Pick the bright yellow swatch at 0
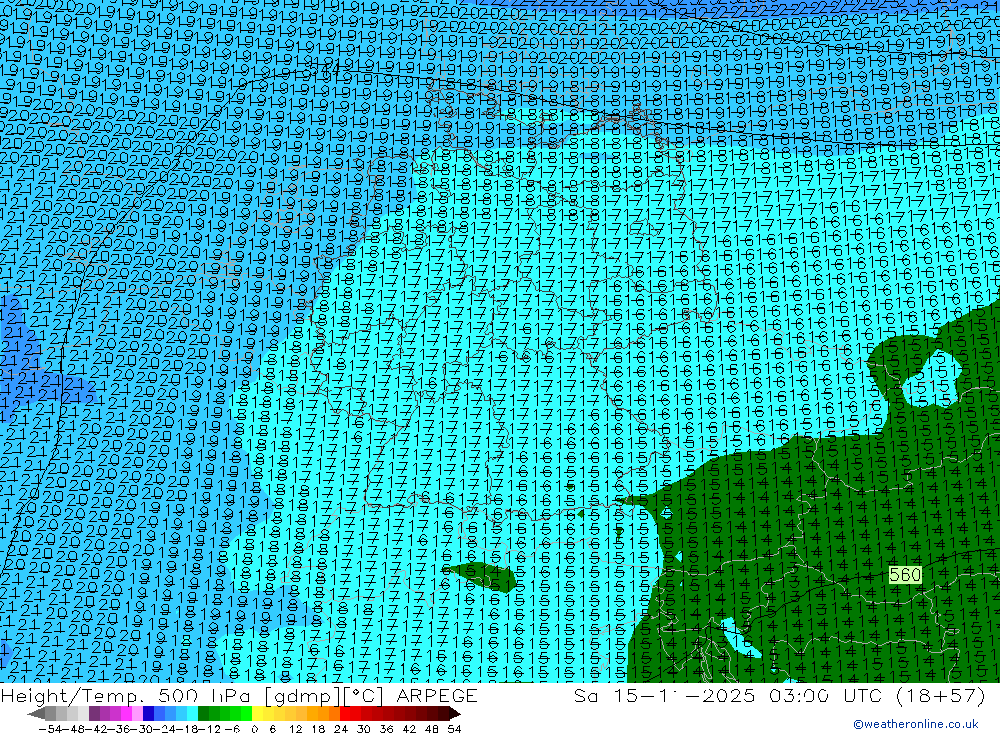 258,713
